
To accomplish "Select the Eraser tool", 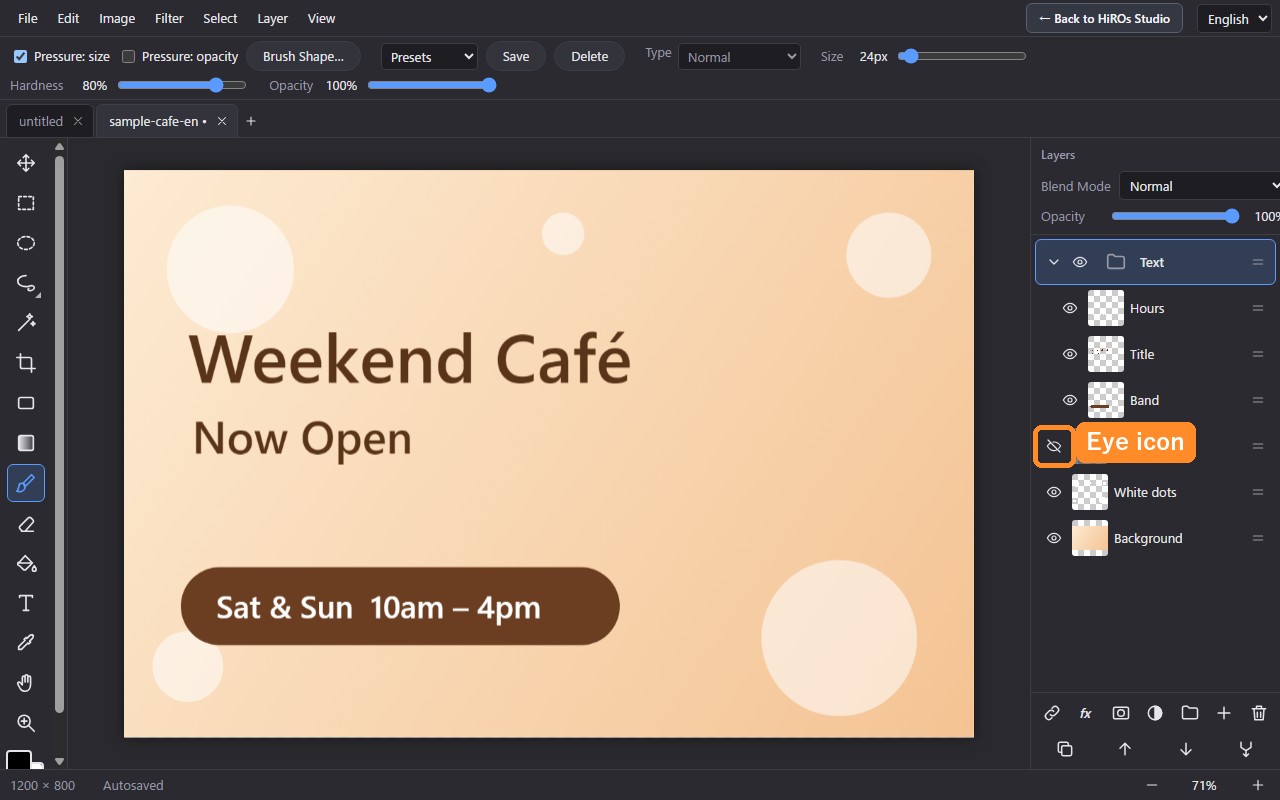I will click(x=26, y=523).
